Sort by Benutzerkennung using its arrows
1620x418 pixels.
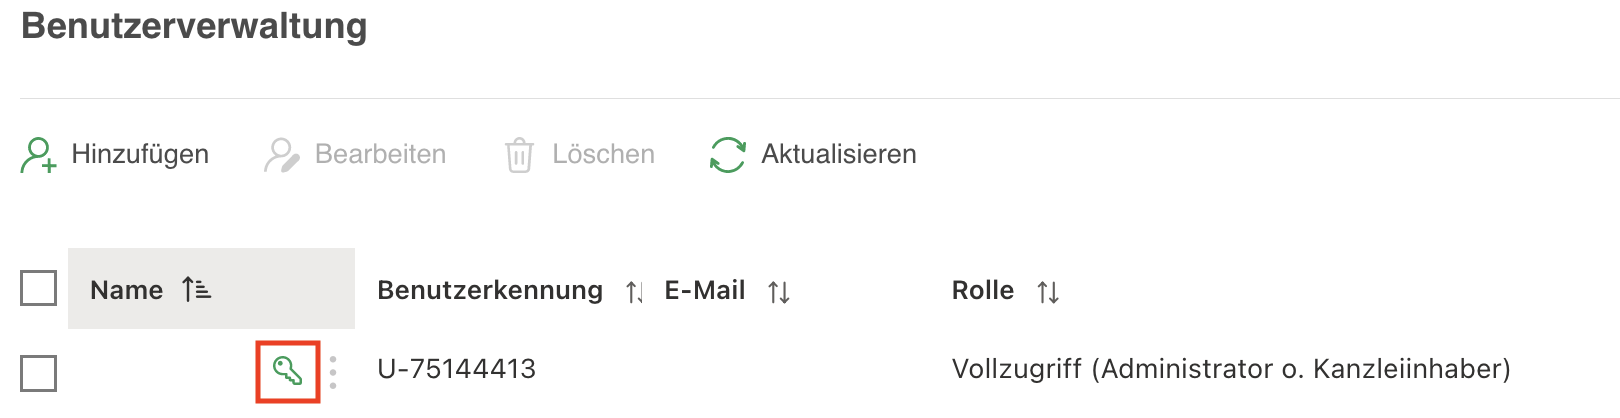(x=634, y=292)
